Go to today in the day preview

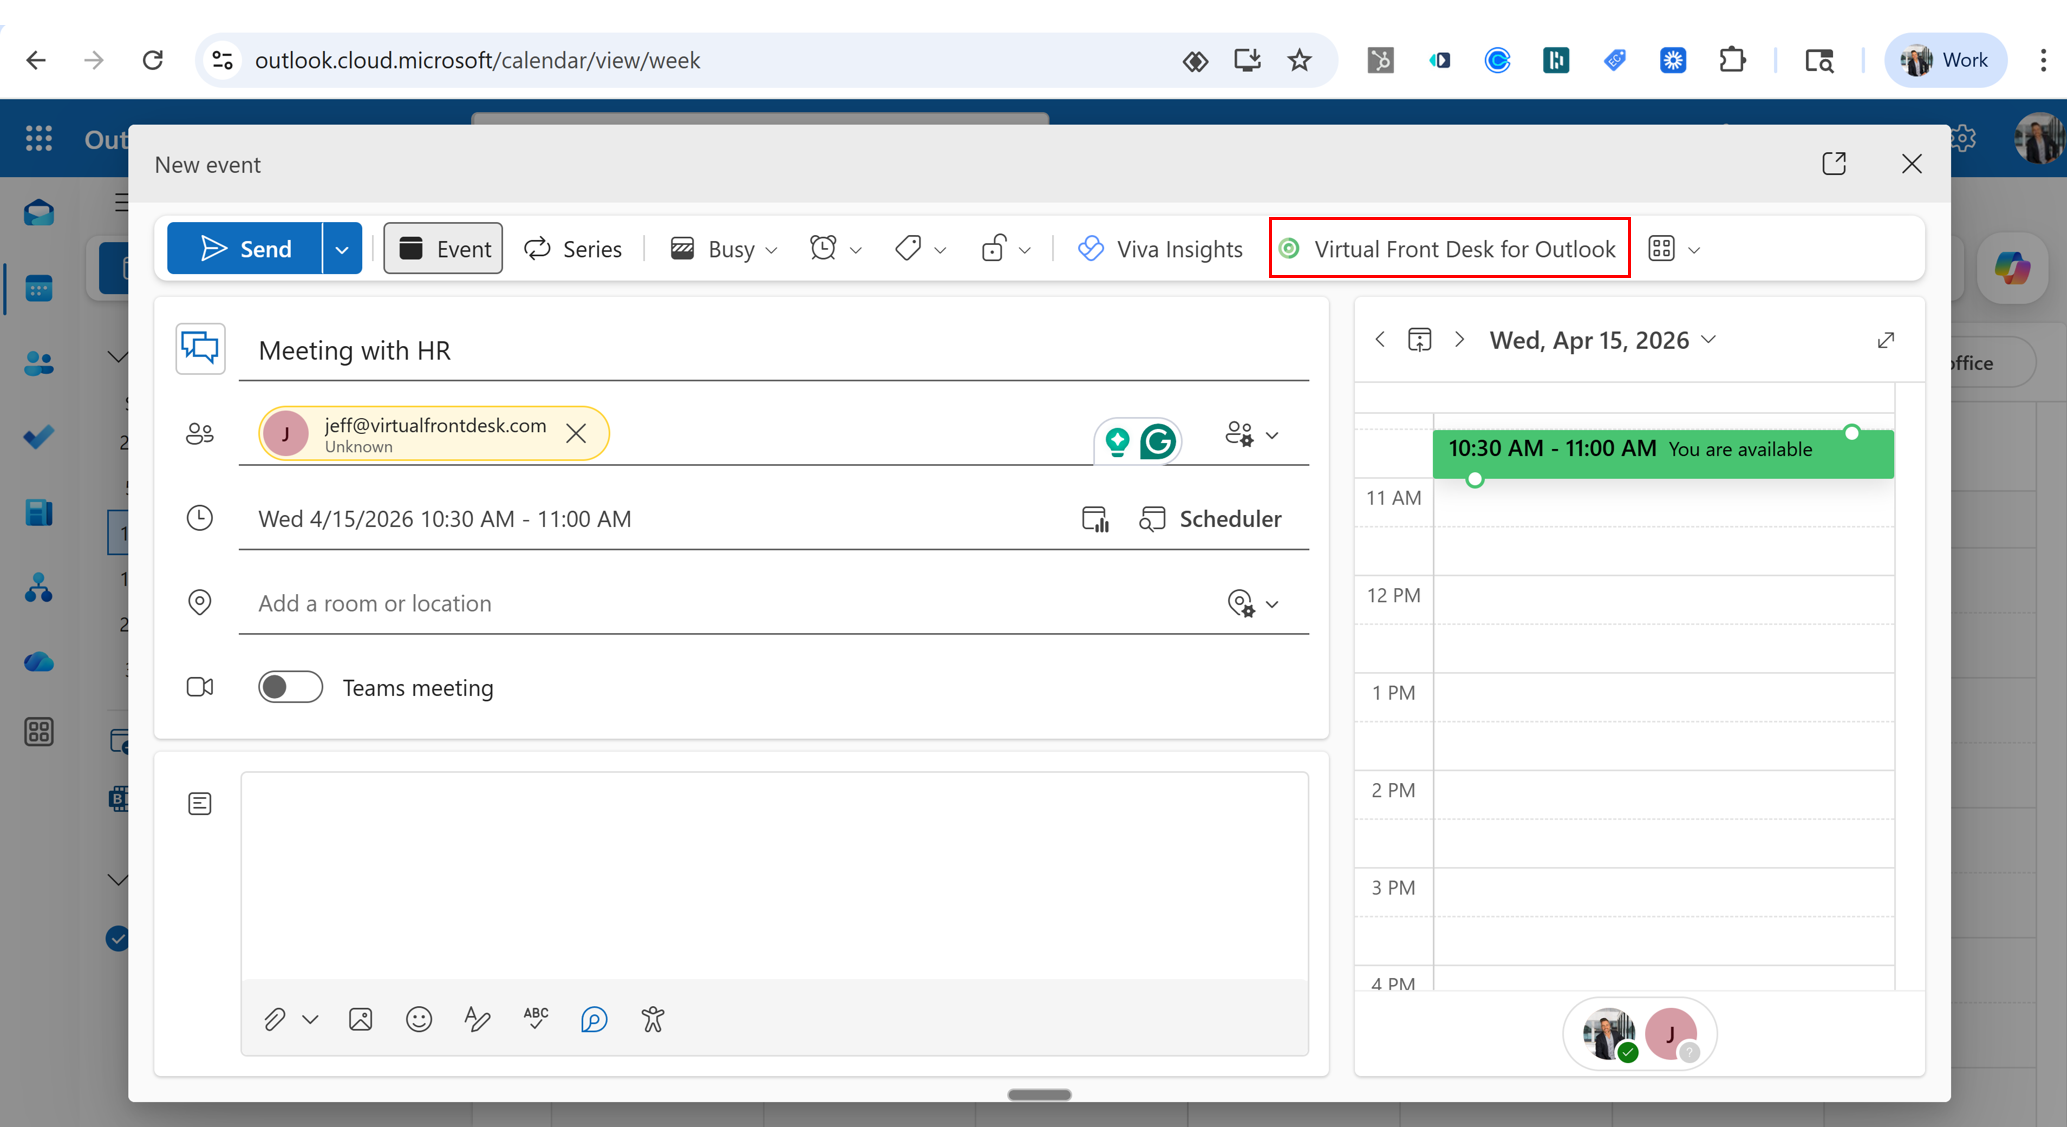1419,340
